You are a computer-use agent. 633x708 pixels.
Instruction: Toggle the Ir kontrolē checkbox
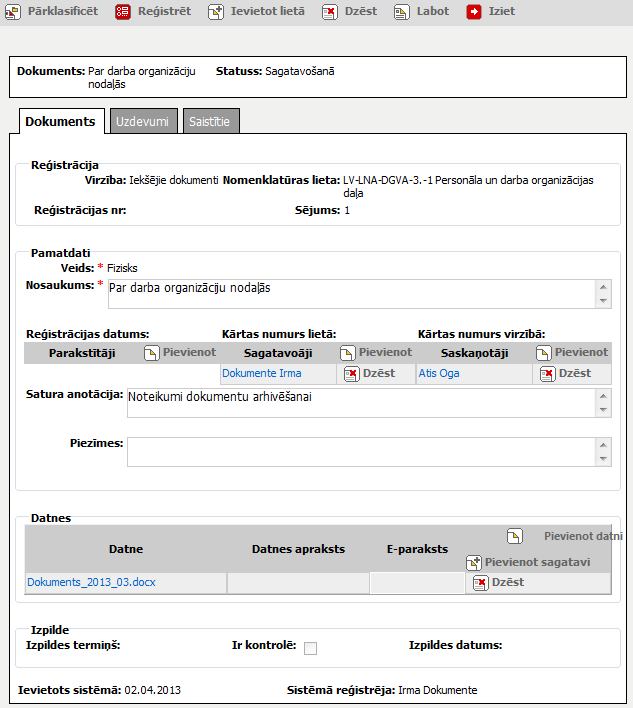[x=310, y=648]
